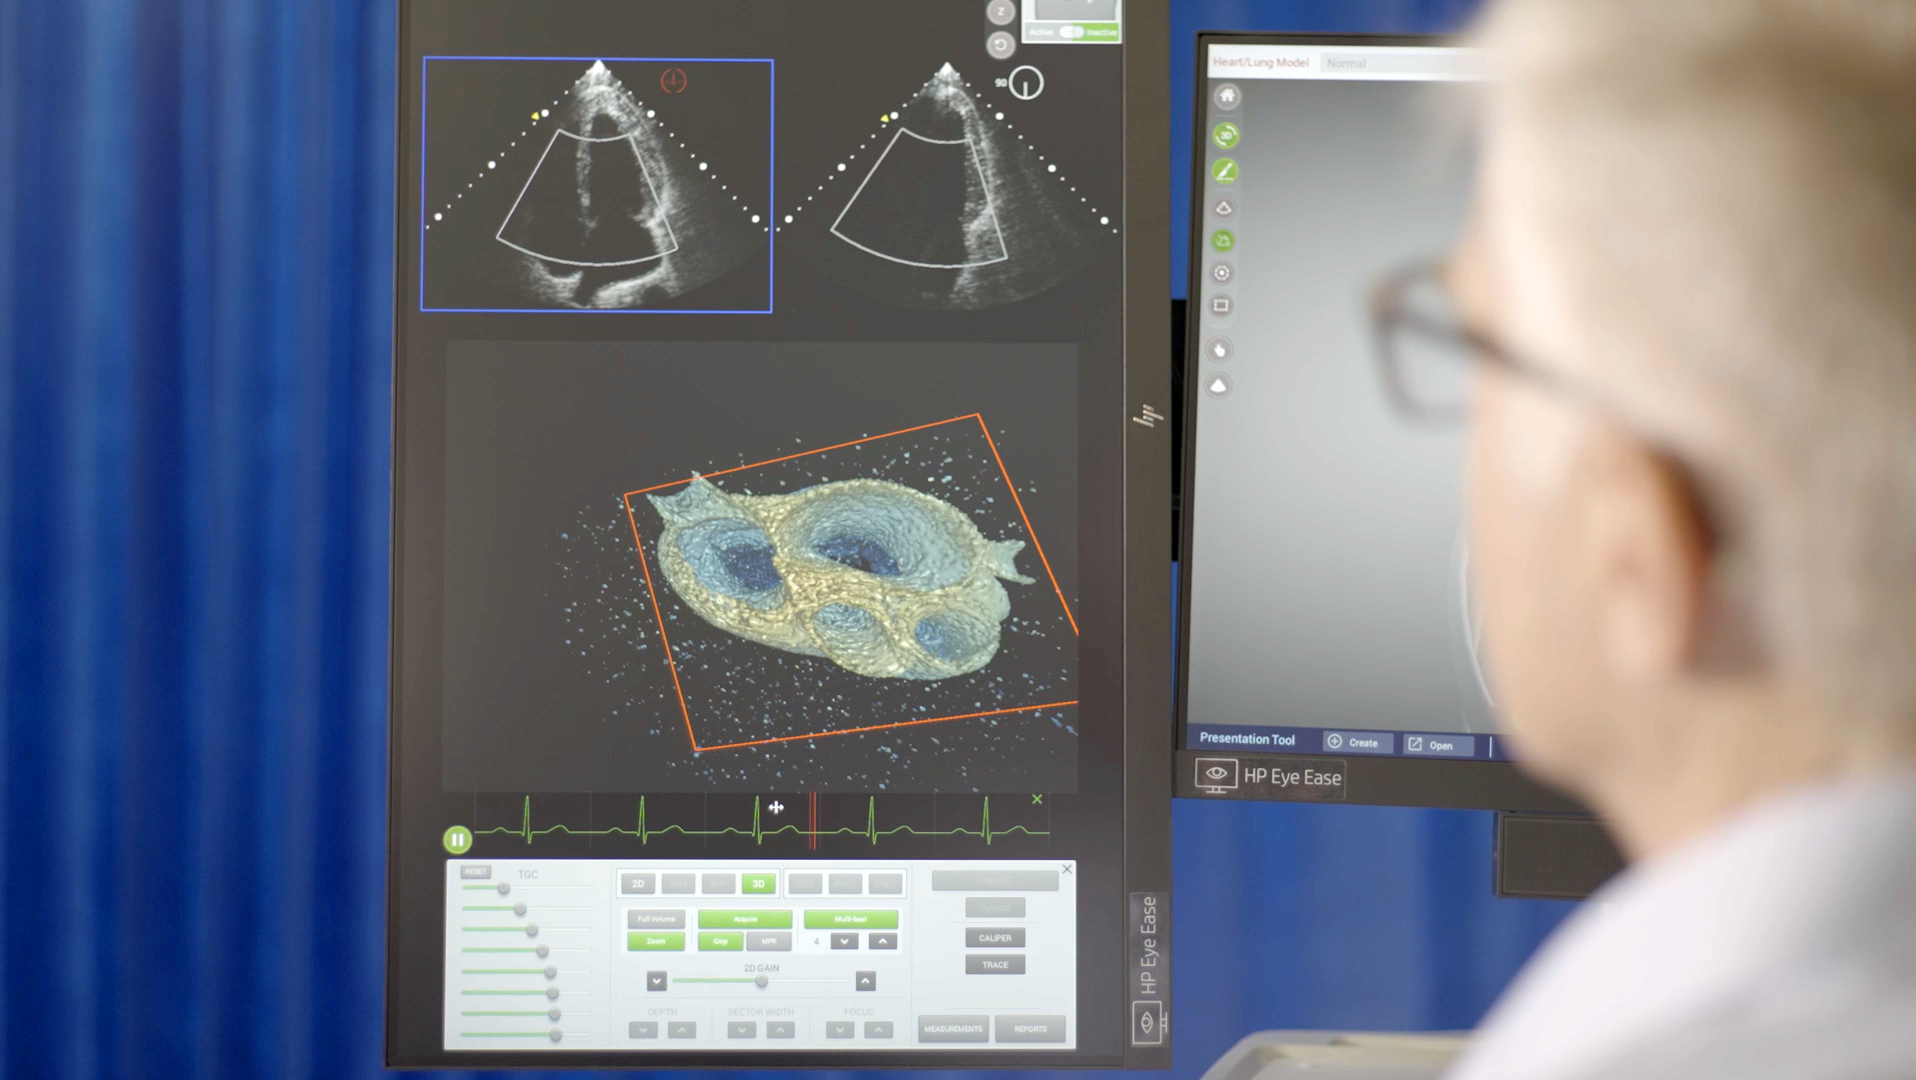Click the green Acquire button
This screenshot has width=1916, height=1080.
(x=745, y=919)
